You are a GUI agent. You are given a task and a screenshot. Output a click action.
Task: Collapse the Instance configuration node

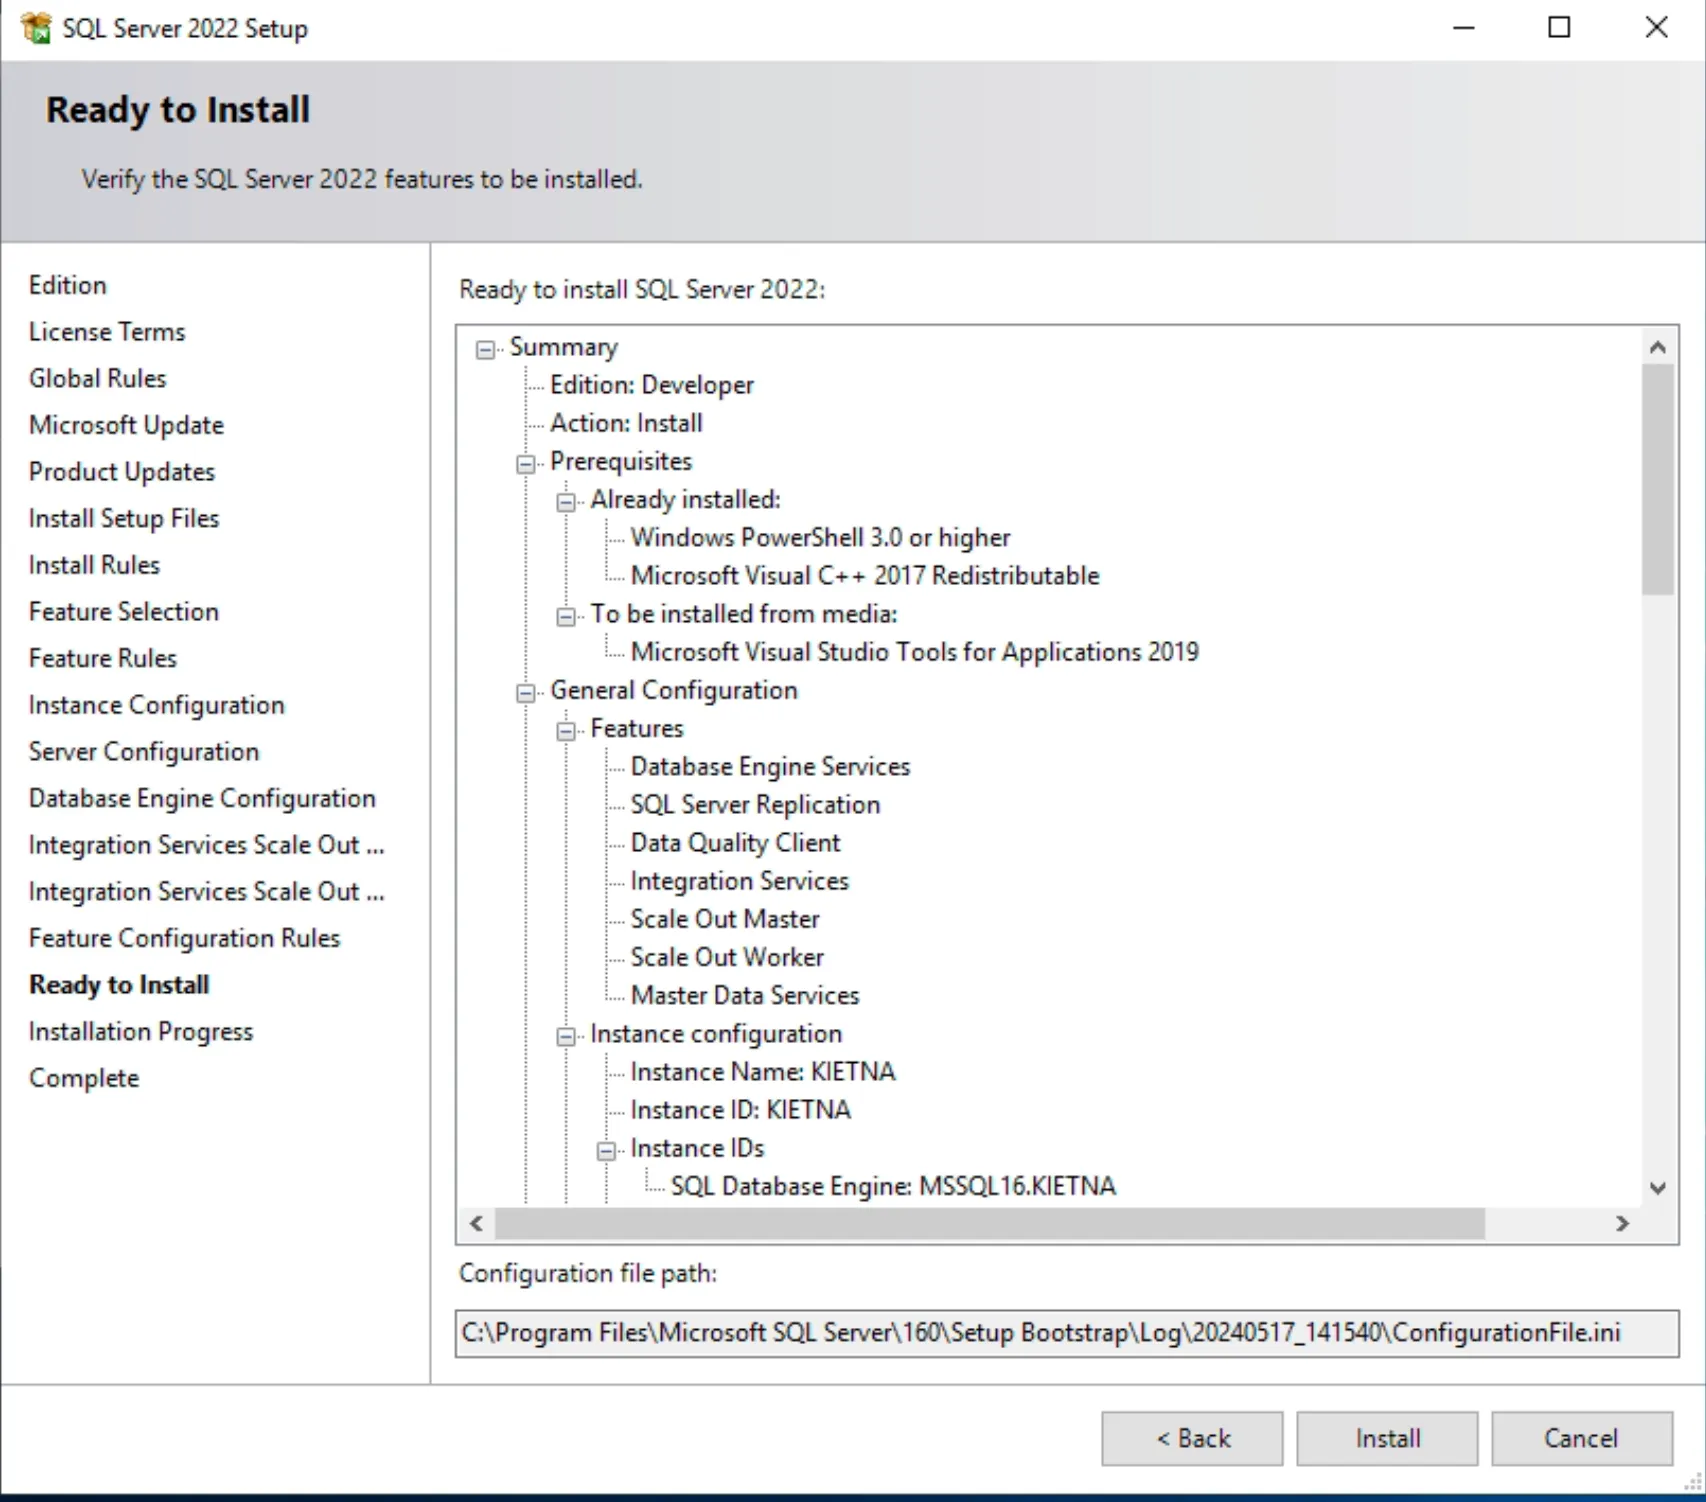(x=566, y=1036)
